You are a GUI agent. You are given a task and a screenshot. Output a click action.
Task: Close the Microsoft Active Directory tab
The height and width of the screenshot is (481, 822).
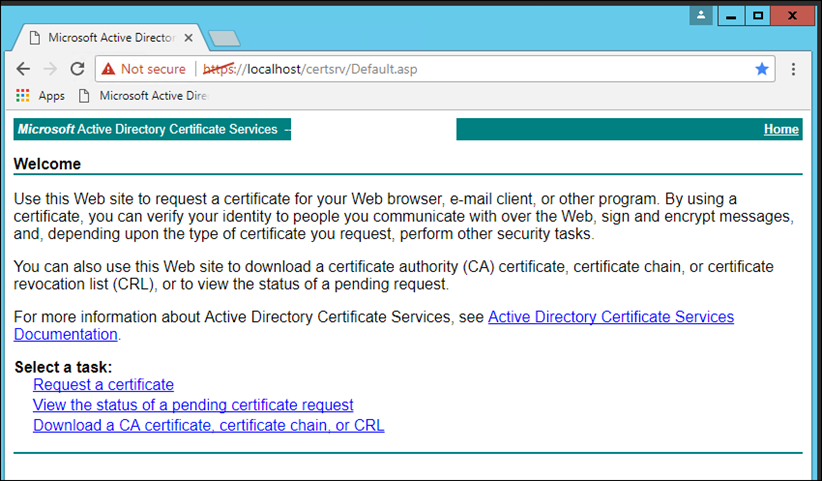[189, 38]
